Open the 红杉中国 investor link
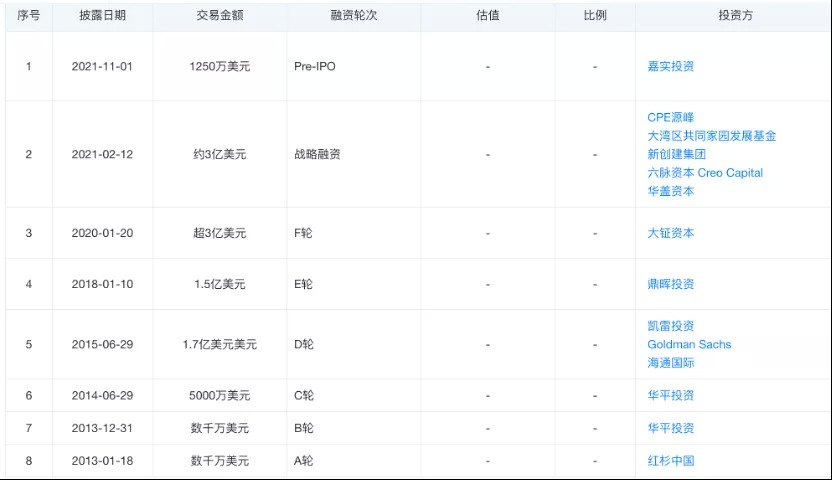Image resolution: width=832 pixels, height=480 pixels. [670, 461]
